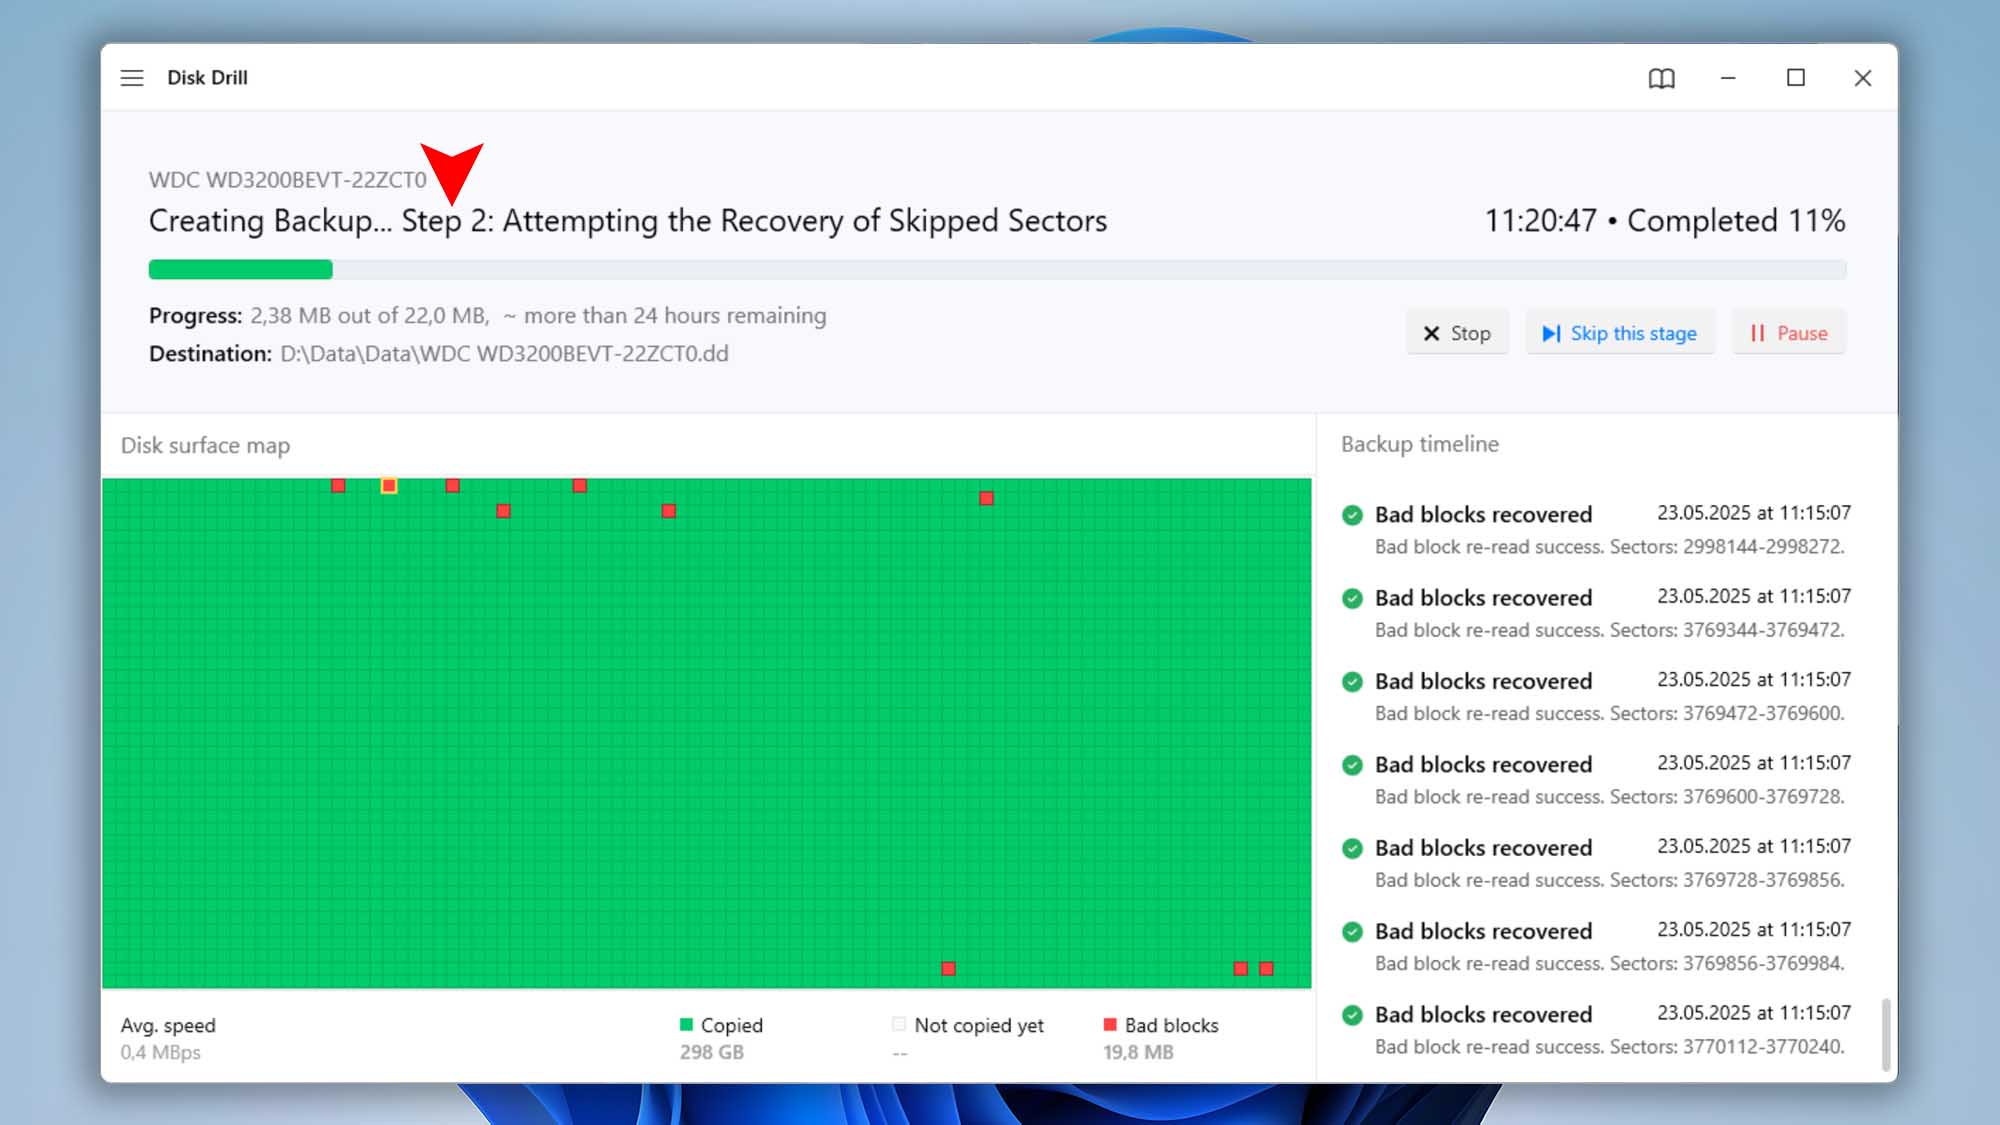
Task: Close the Disk Drill window
Action: [x=1862, y=78]
